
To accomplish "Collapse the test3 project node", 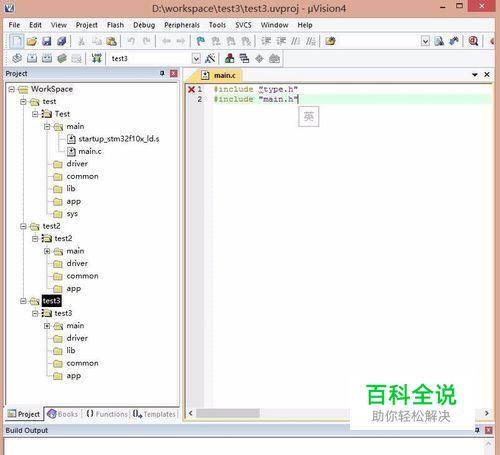I will 23,301.
